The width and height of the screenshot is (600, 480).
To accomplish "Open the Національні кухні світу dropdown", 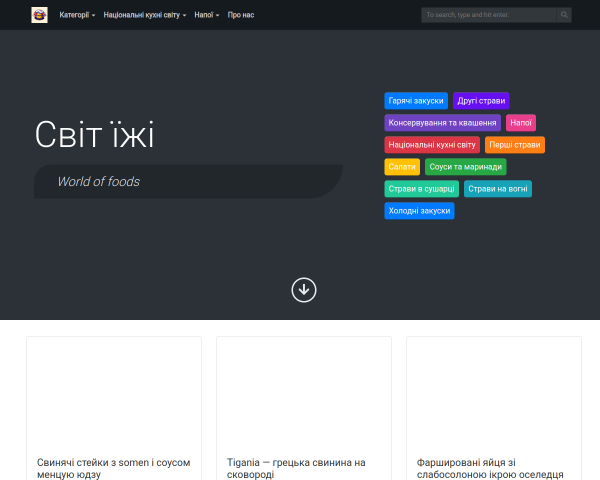I will pos(145,15).
